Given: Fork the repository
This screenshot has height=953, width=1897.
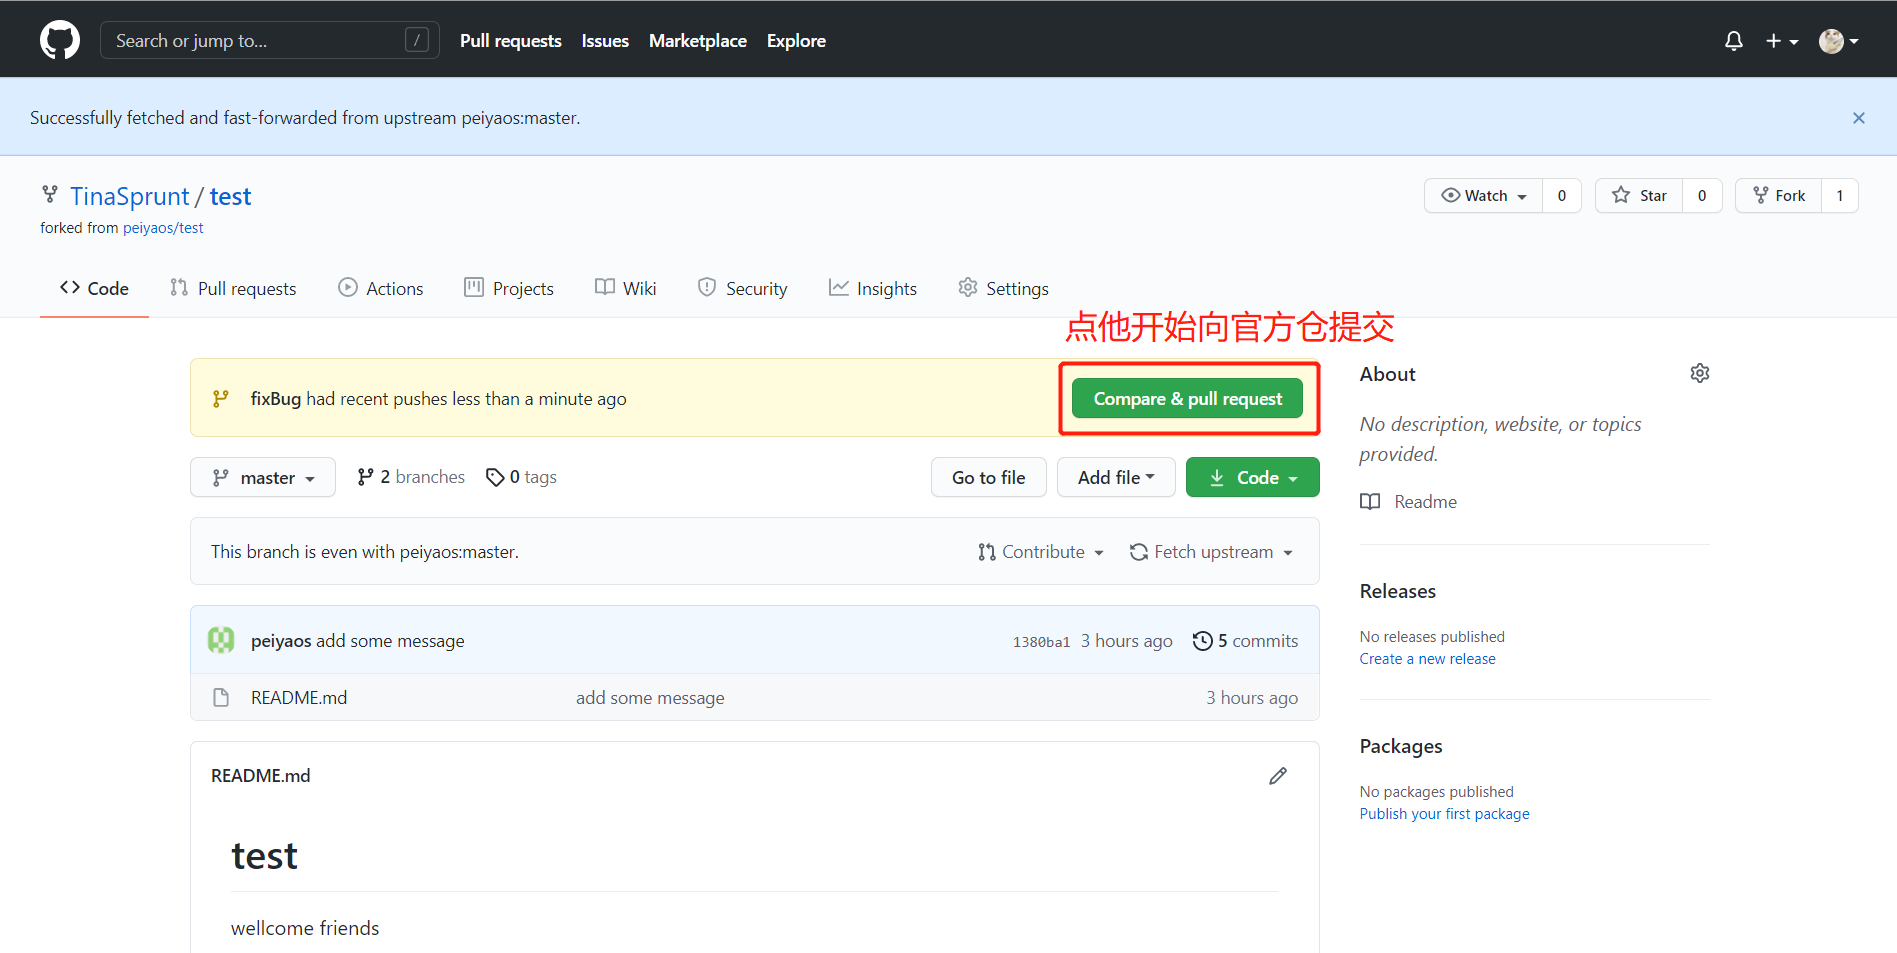Looking at the screenshot, I should tap(1779, 195).
